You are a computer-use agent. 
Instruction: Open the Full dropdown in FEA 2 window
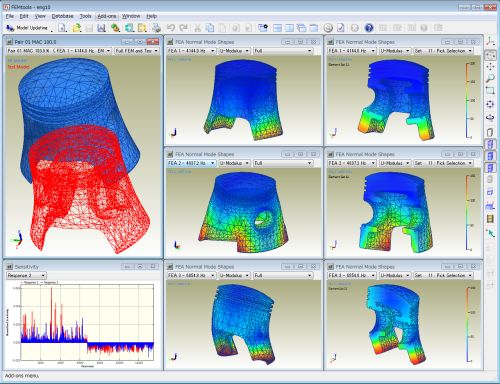283,163
